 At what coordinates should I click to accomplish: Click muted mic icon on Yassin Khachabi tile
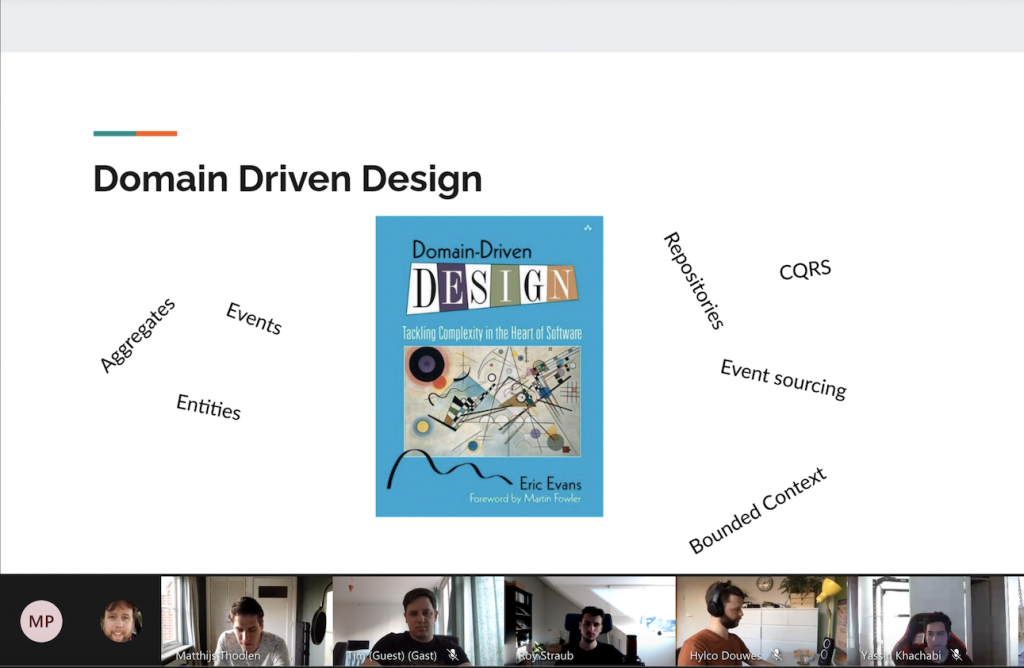pos(956,655)
